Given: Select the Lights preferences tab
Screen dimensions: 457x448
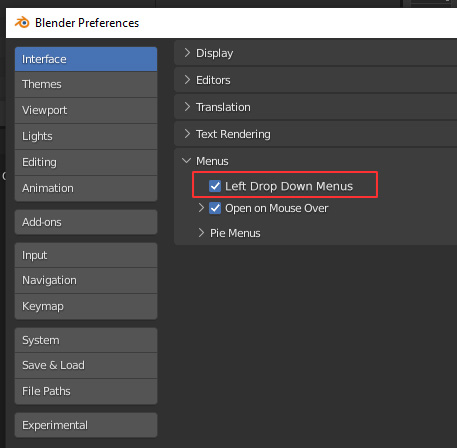Looking at the screenshot, I should coord(86,136).
